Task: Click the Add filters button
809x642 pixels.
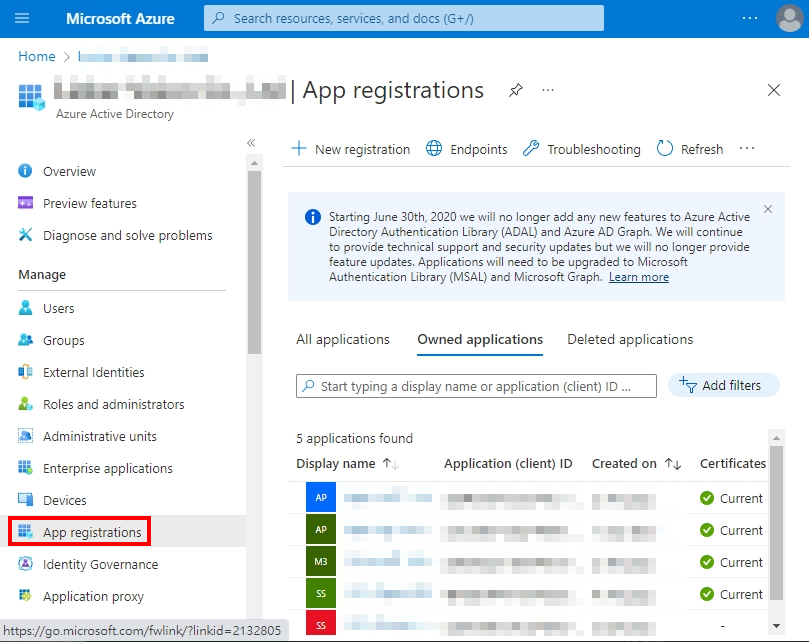Action: point(723,386)
